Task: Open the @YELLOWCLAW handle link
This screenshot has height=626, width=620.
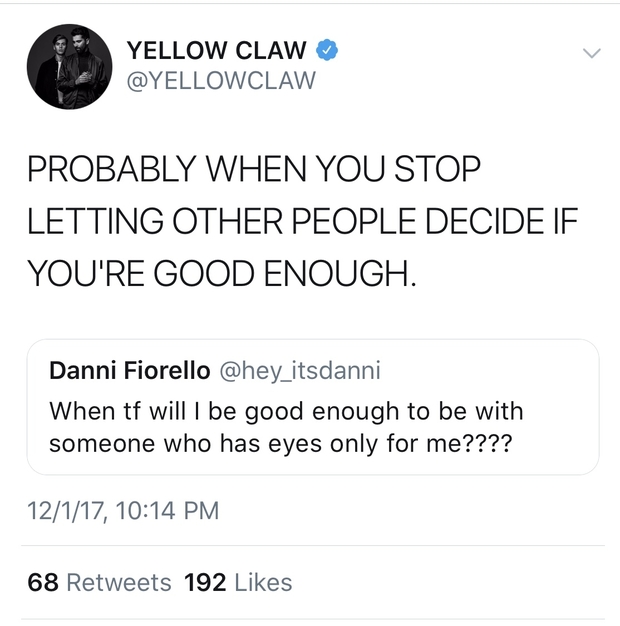Action: [220, 80]
